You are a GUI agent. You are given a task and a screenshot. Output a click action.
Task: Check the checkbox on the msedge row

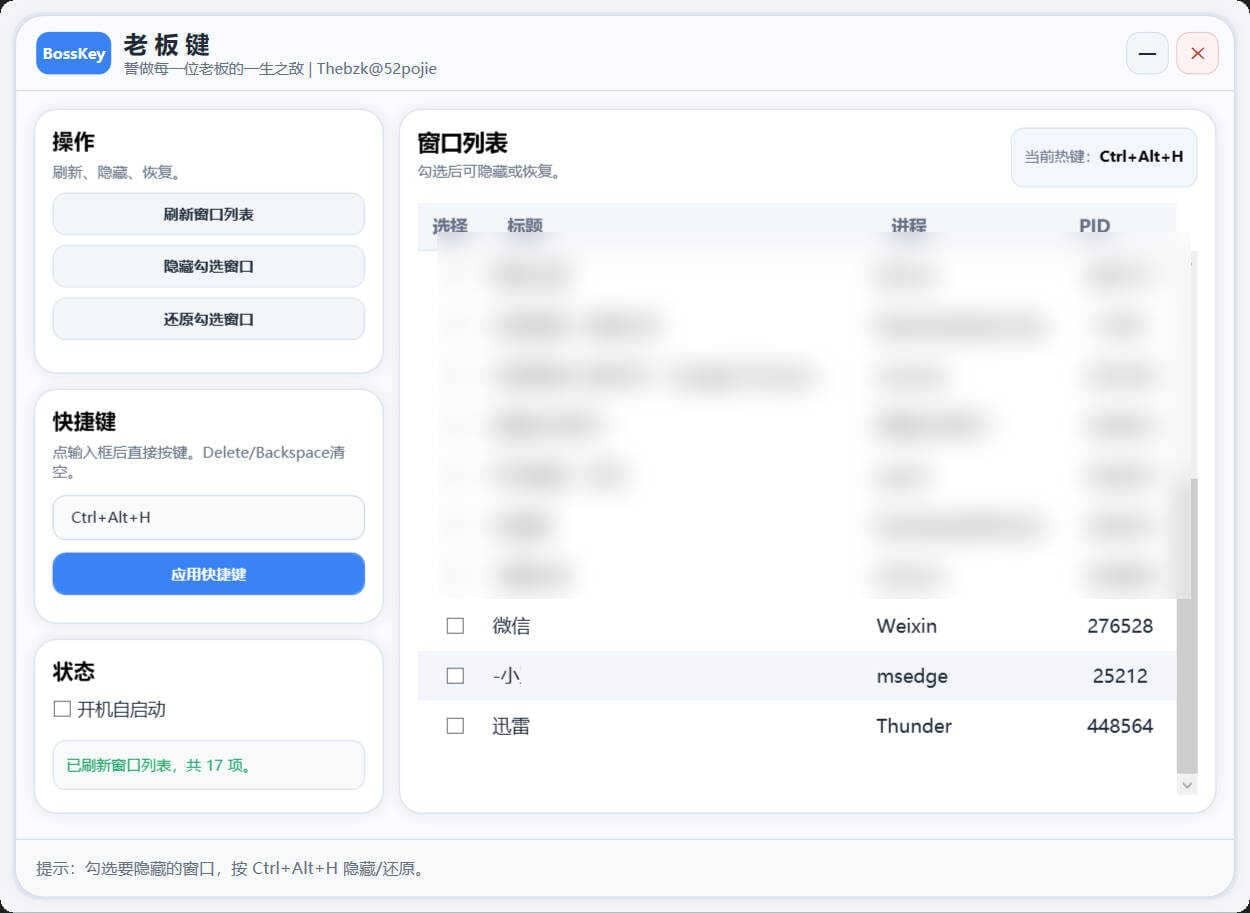455,675
